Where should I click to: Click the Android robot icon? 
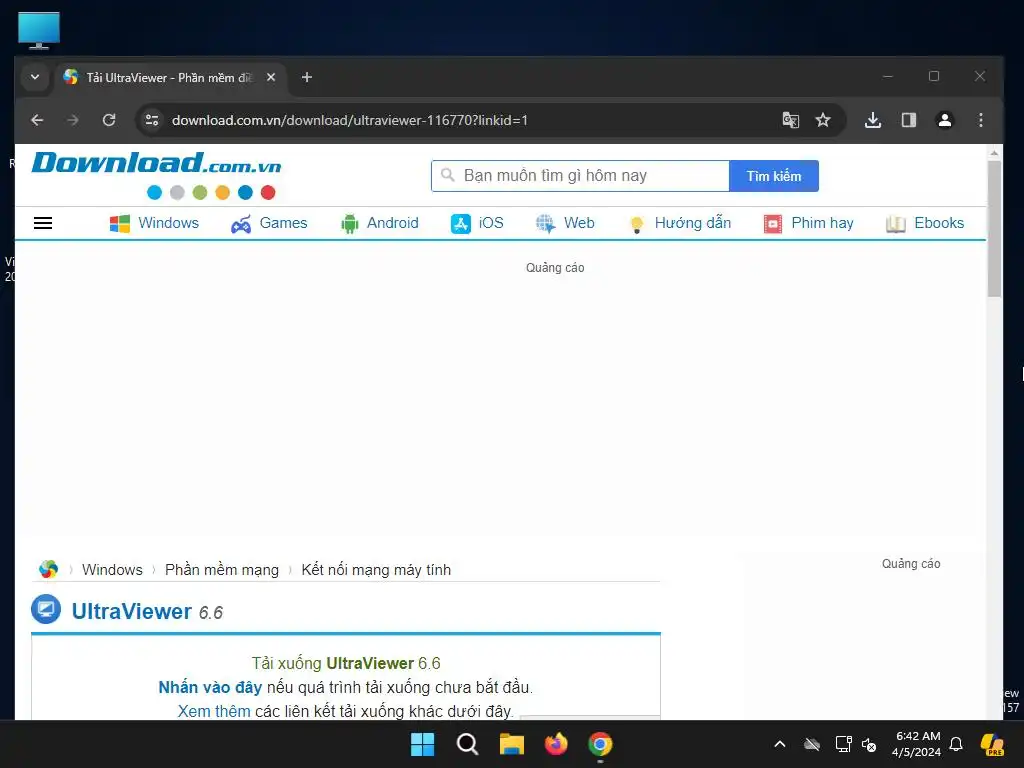click(349, 224)
